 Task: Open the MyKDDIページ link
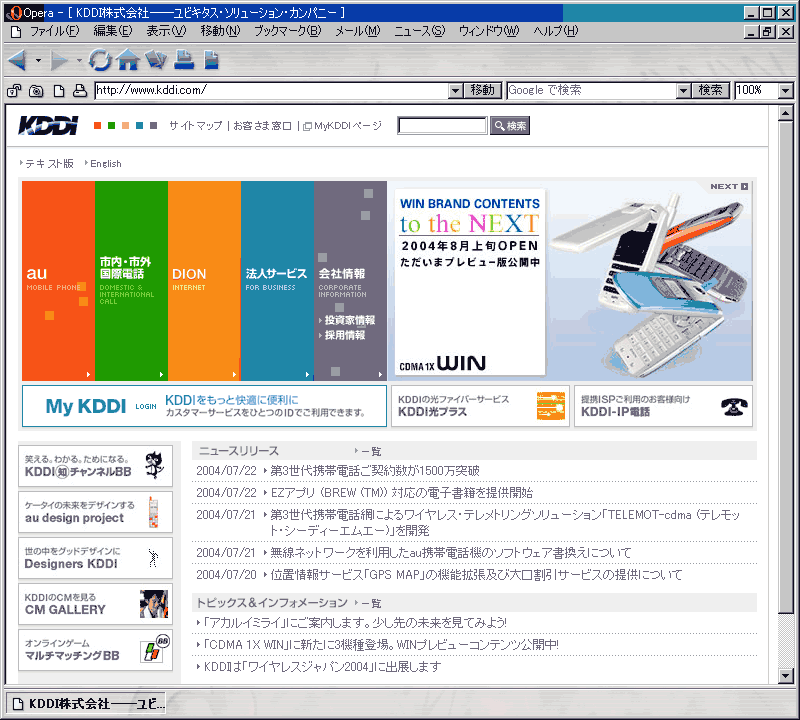coord(342,126)
